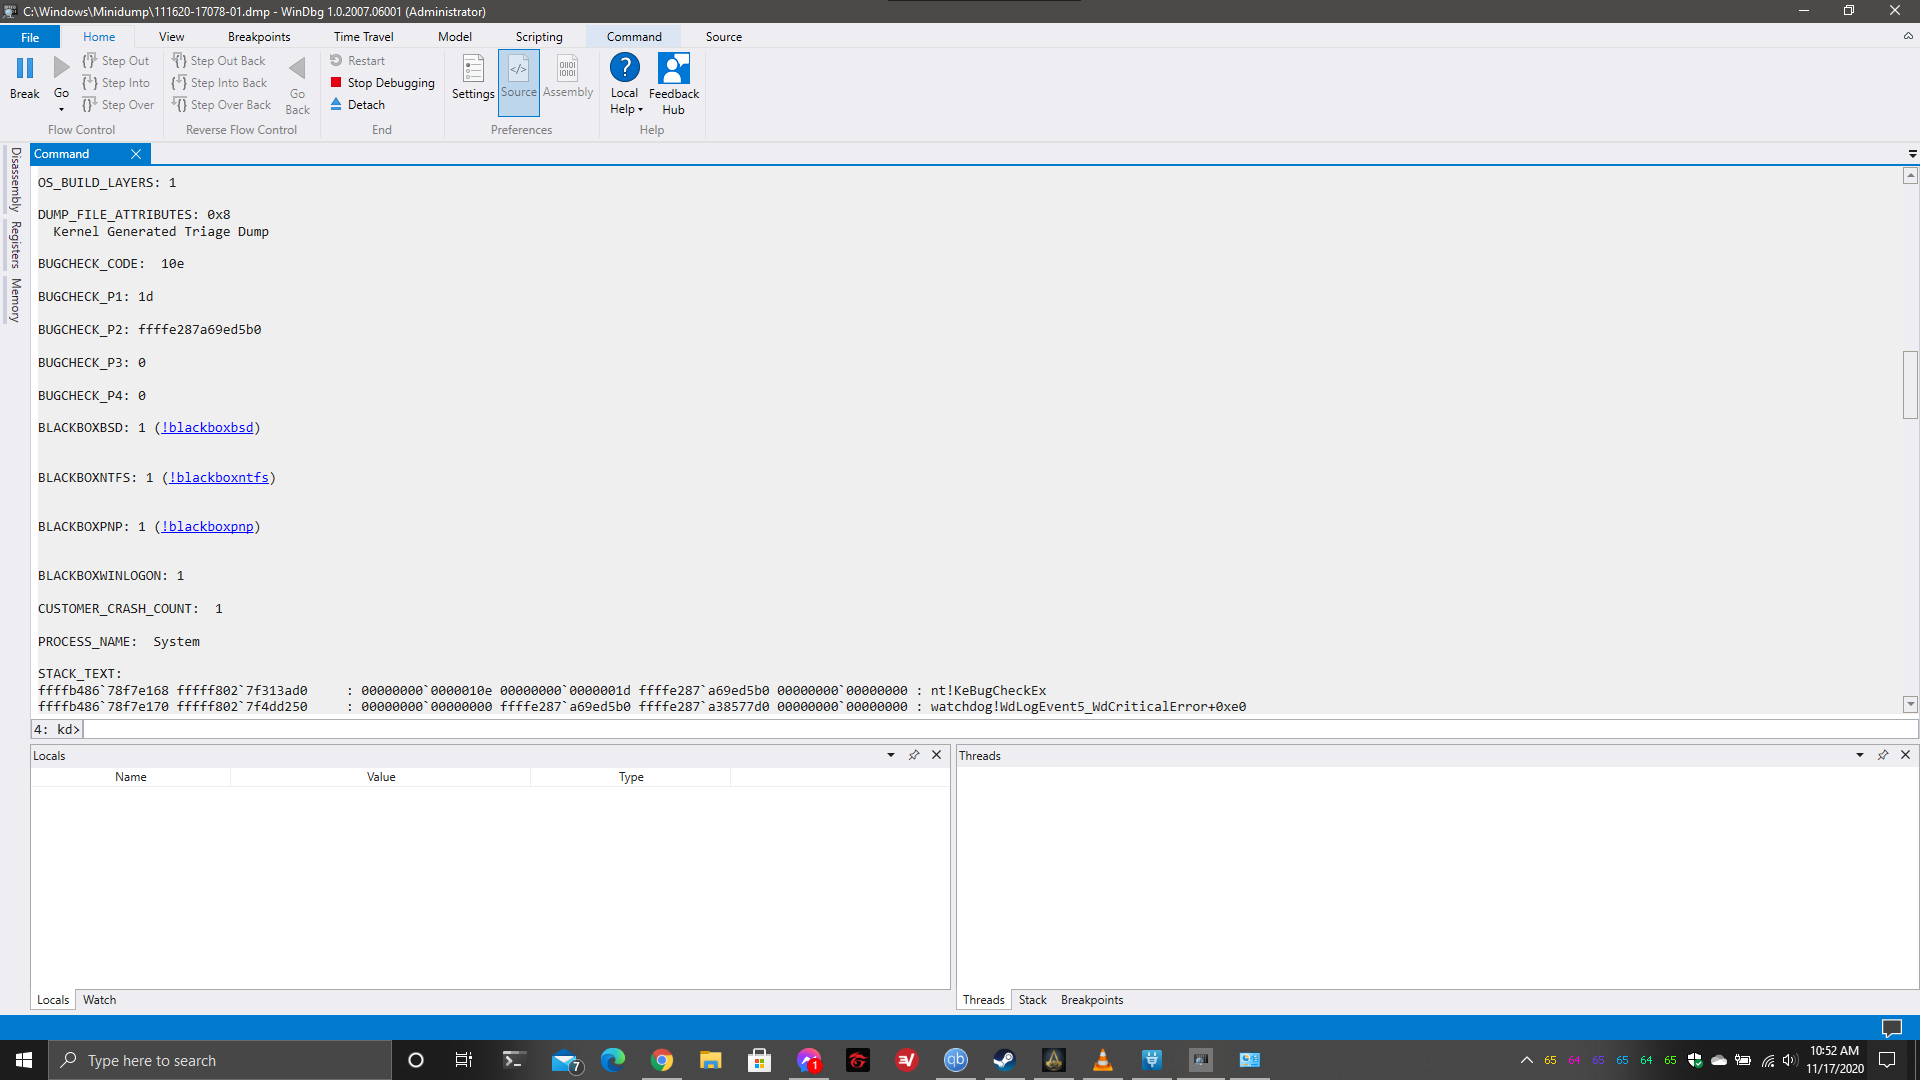Switch to the Source ribbon tab
Screen dimensions: 1920x1080
pyautogui.click(x=724, y=37)
